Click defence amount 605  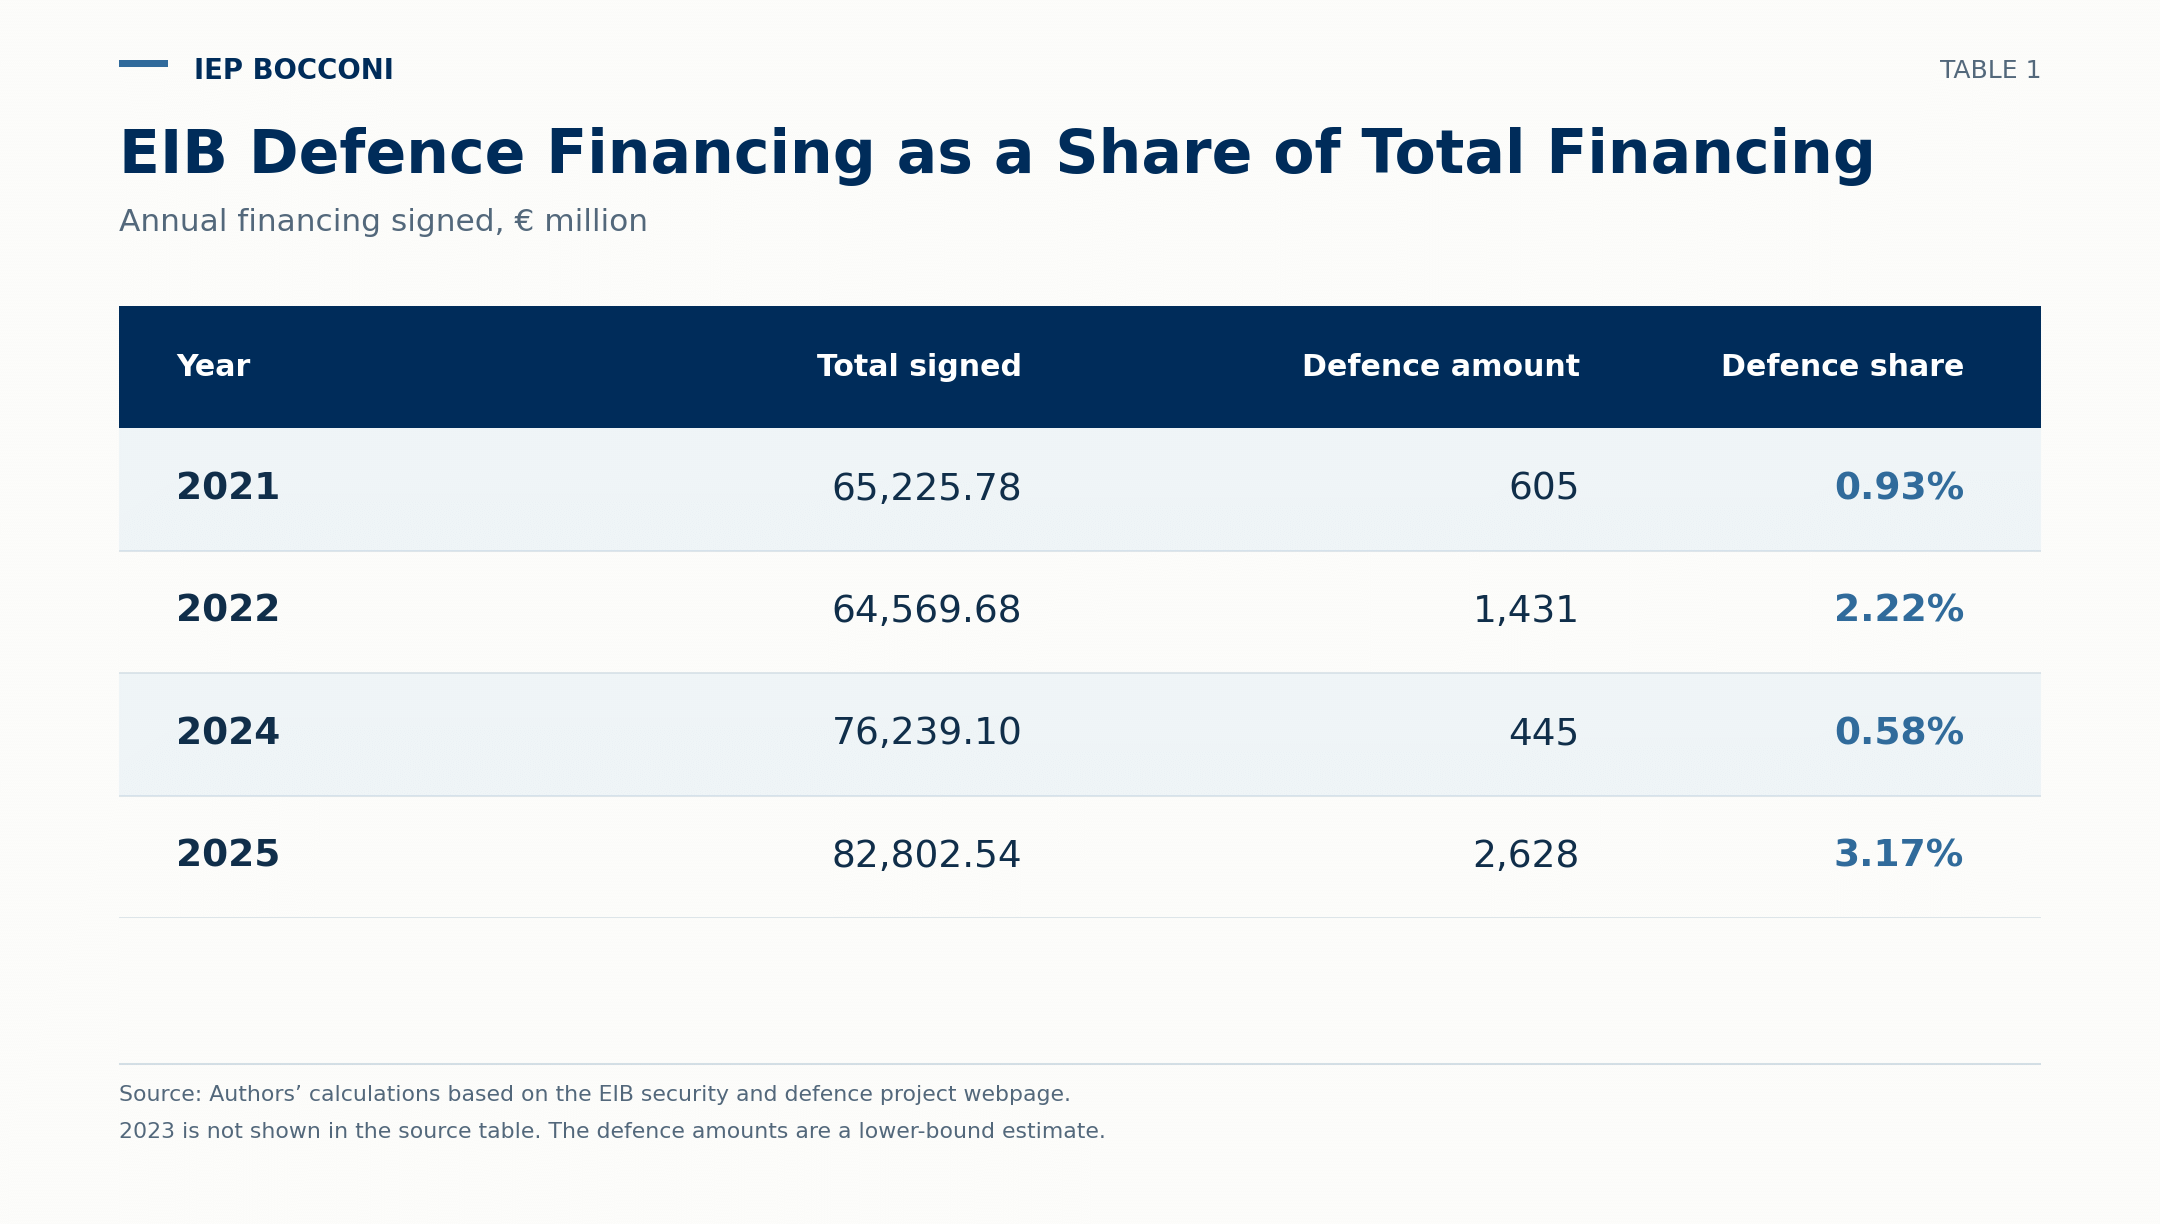click(x=1544, y=488)
